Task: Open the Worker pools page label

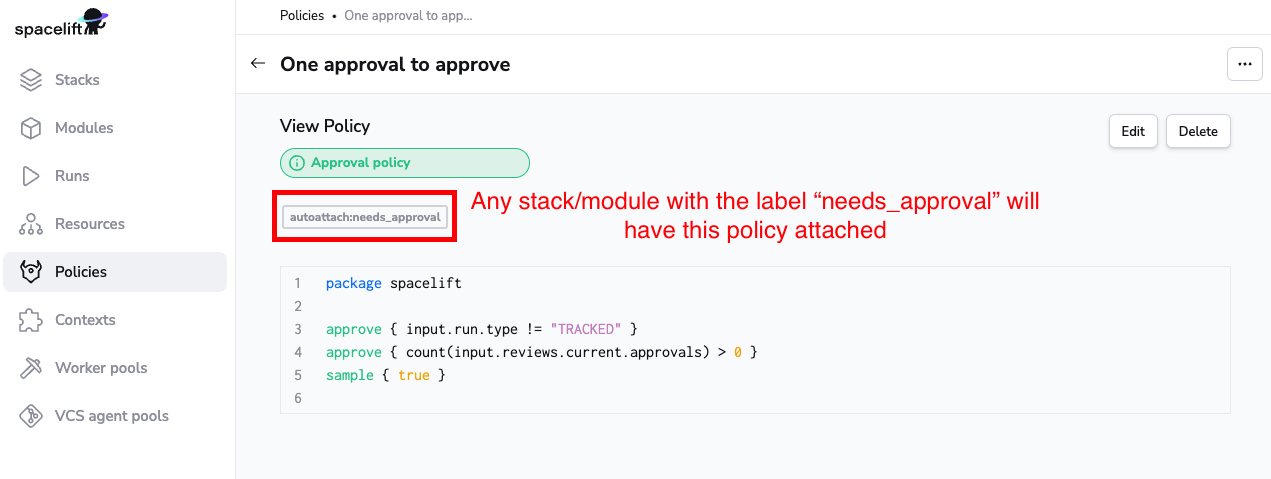Action: click(x=101, y=368)
